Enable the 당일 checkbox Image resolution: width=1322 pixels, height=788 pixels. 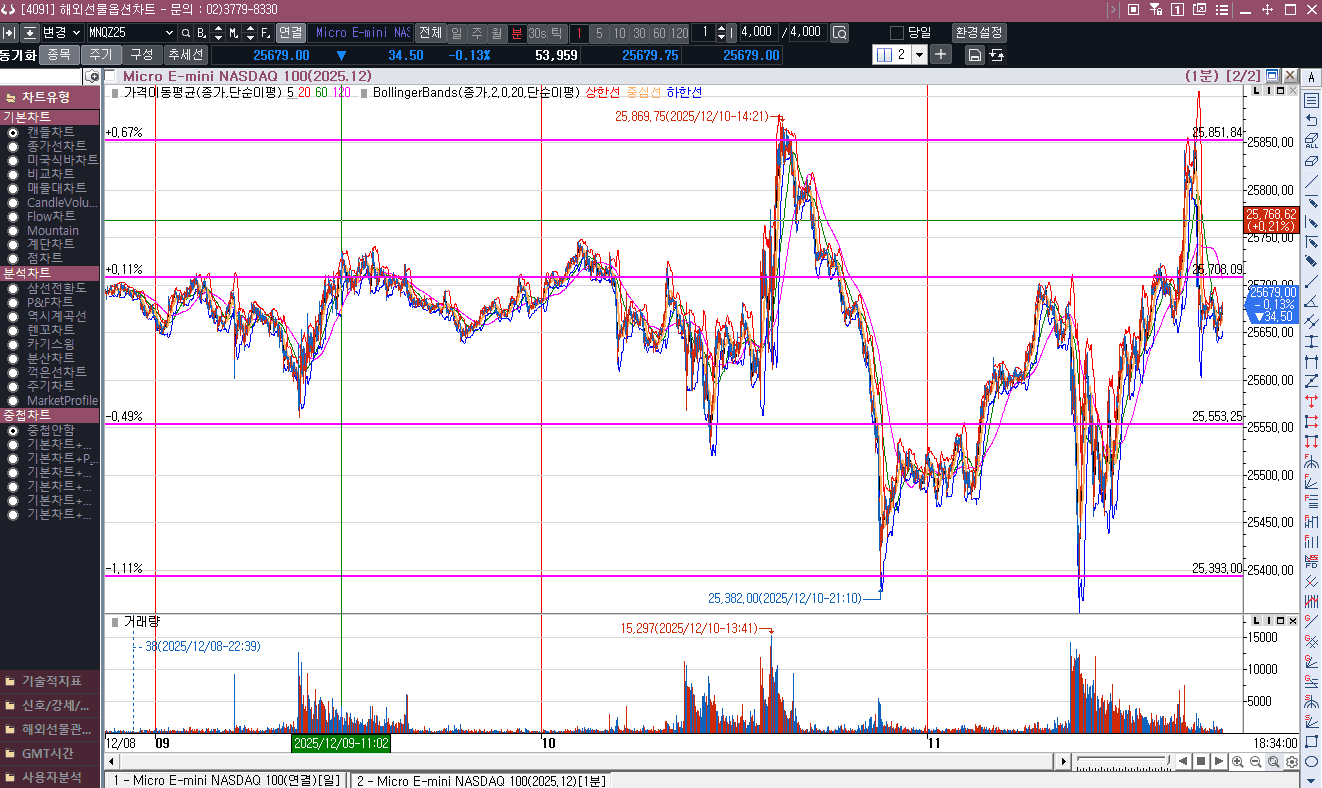(x=897, y=32)
